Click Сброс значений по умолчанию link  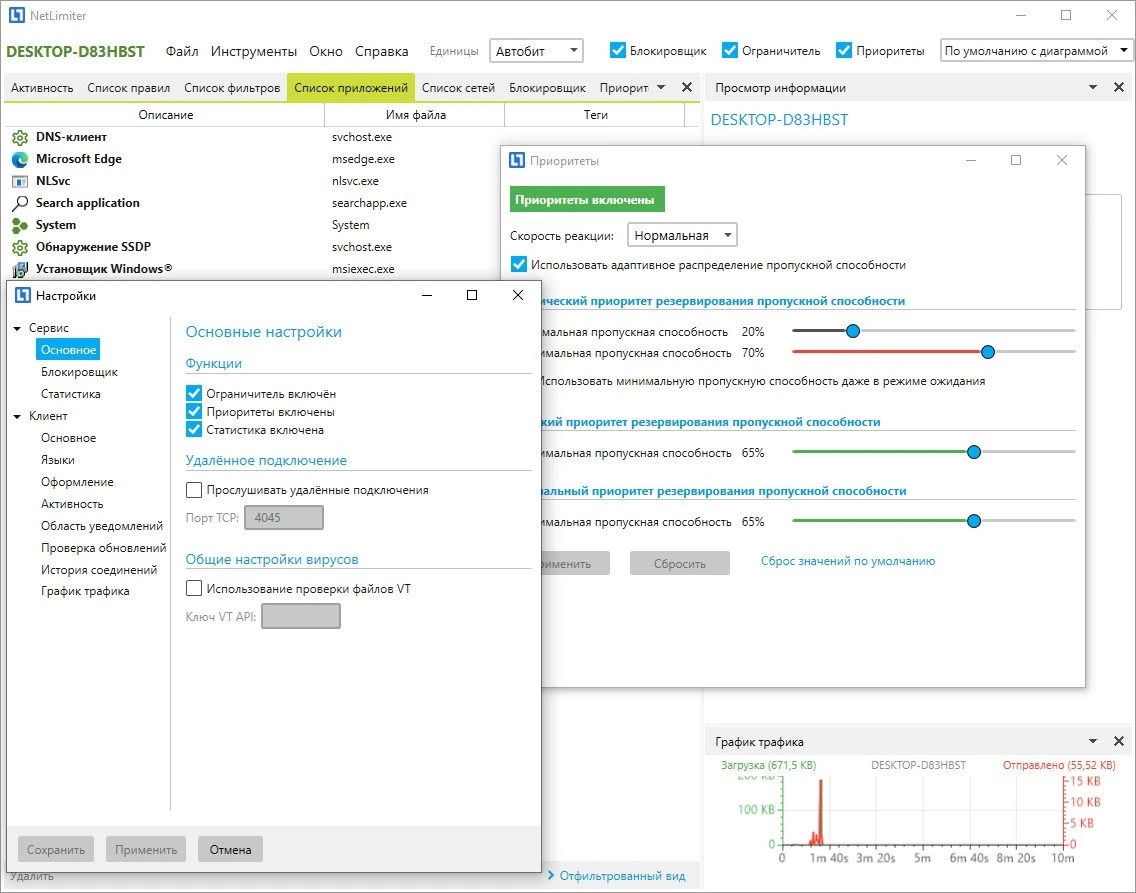pos(848,561)
